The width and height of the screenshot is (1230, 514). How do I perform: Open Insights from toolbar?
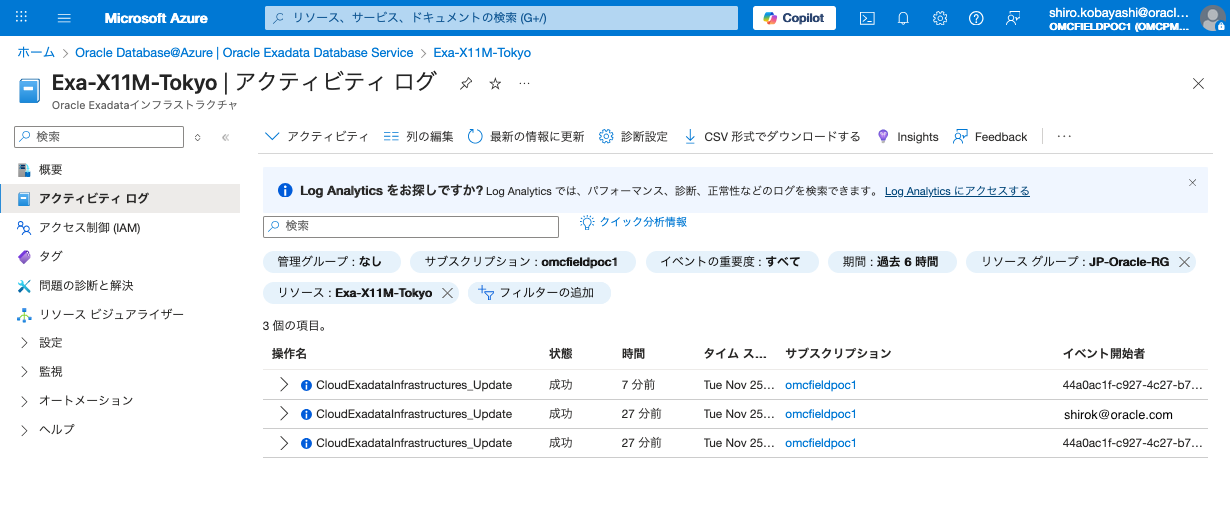[907, 137]
